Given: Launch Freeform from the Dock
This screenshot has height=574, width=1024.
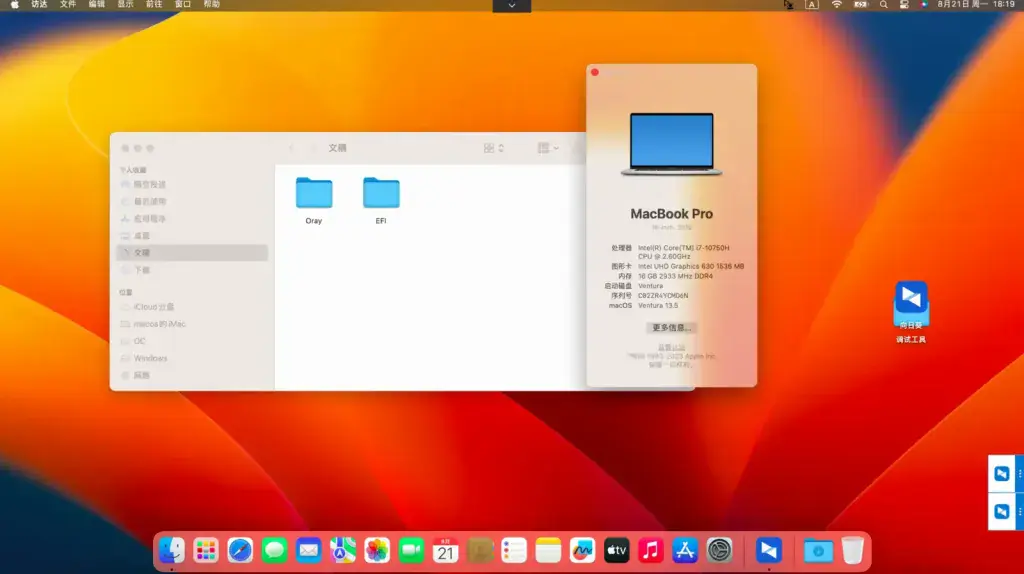Looking at the screenshot, I should pos(583,550).
